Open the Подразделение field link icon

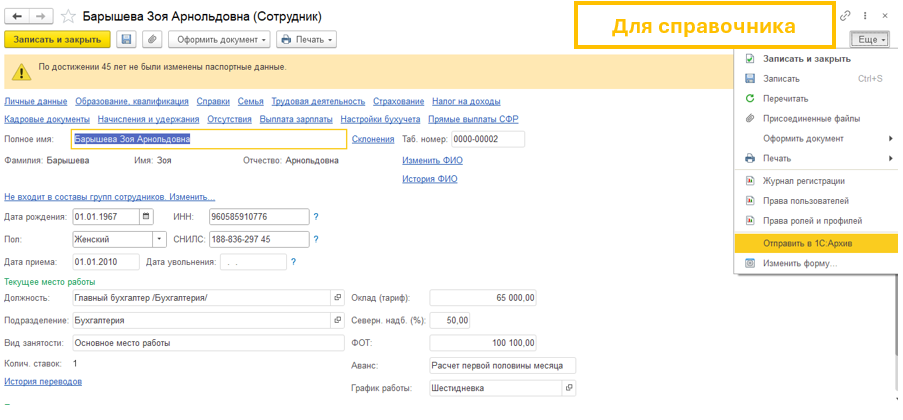tap(337, 320)
